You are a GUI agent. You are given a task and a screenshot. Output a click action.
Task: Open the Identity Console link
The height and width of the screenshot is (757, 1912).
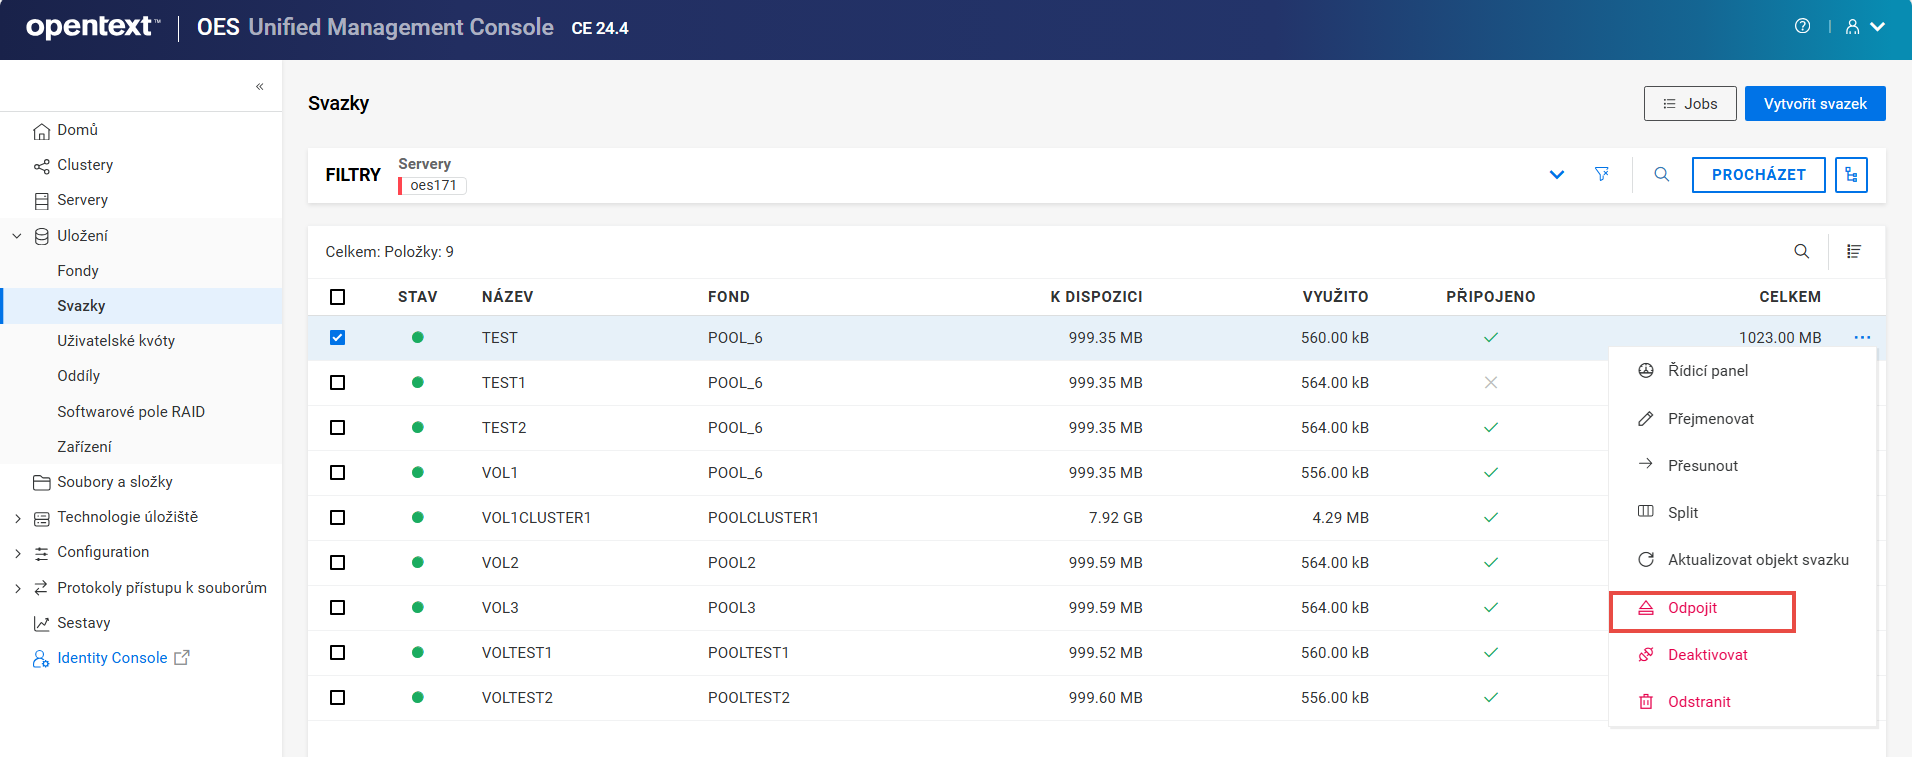click(112, 658)
